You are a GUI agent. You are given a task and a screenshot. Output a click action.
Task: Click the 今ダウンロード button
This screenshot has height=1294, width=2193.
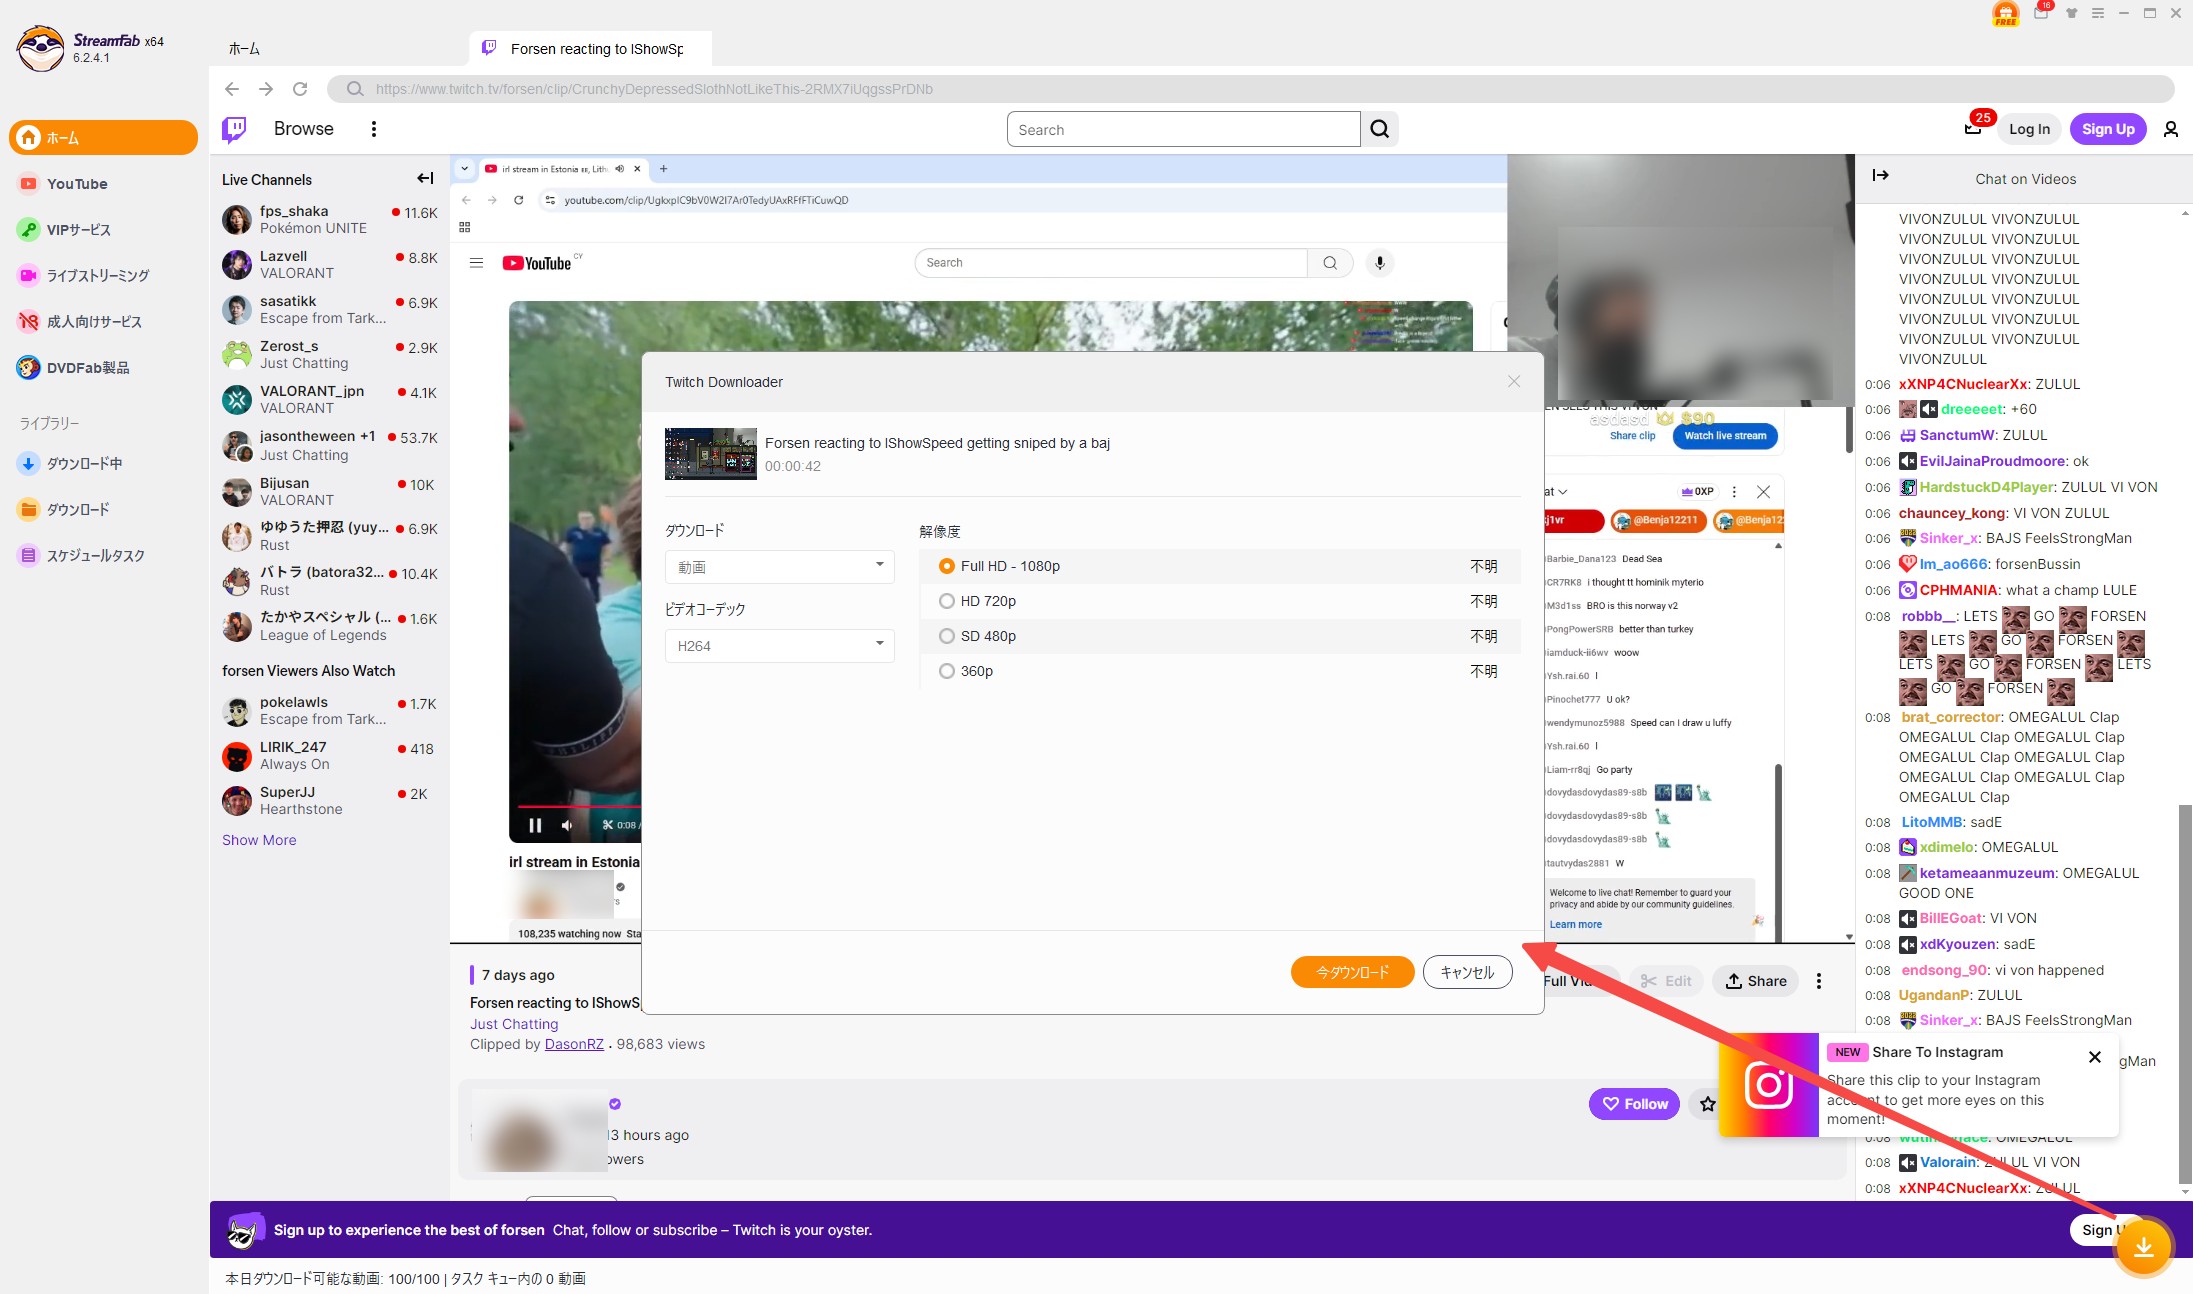pyautogui.click(x=1352, y=972)
